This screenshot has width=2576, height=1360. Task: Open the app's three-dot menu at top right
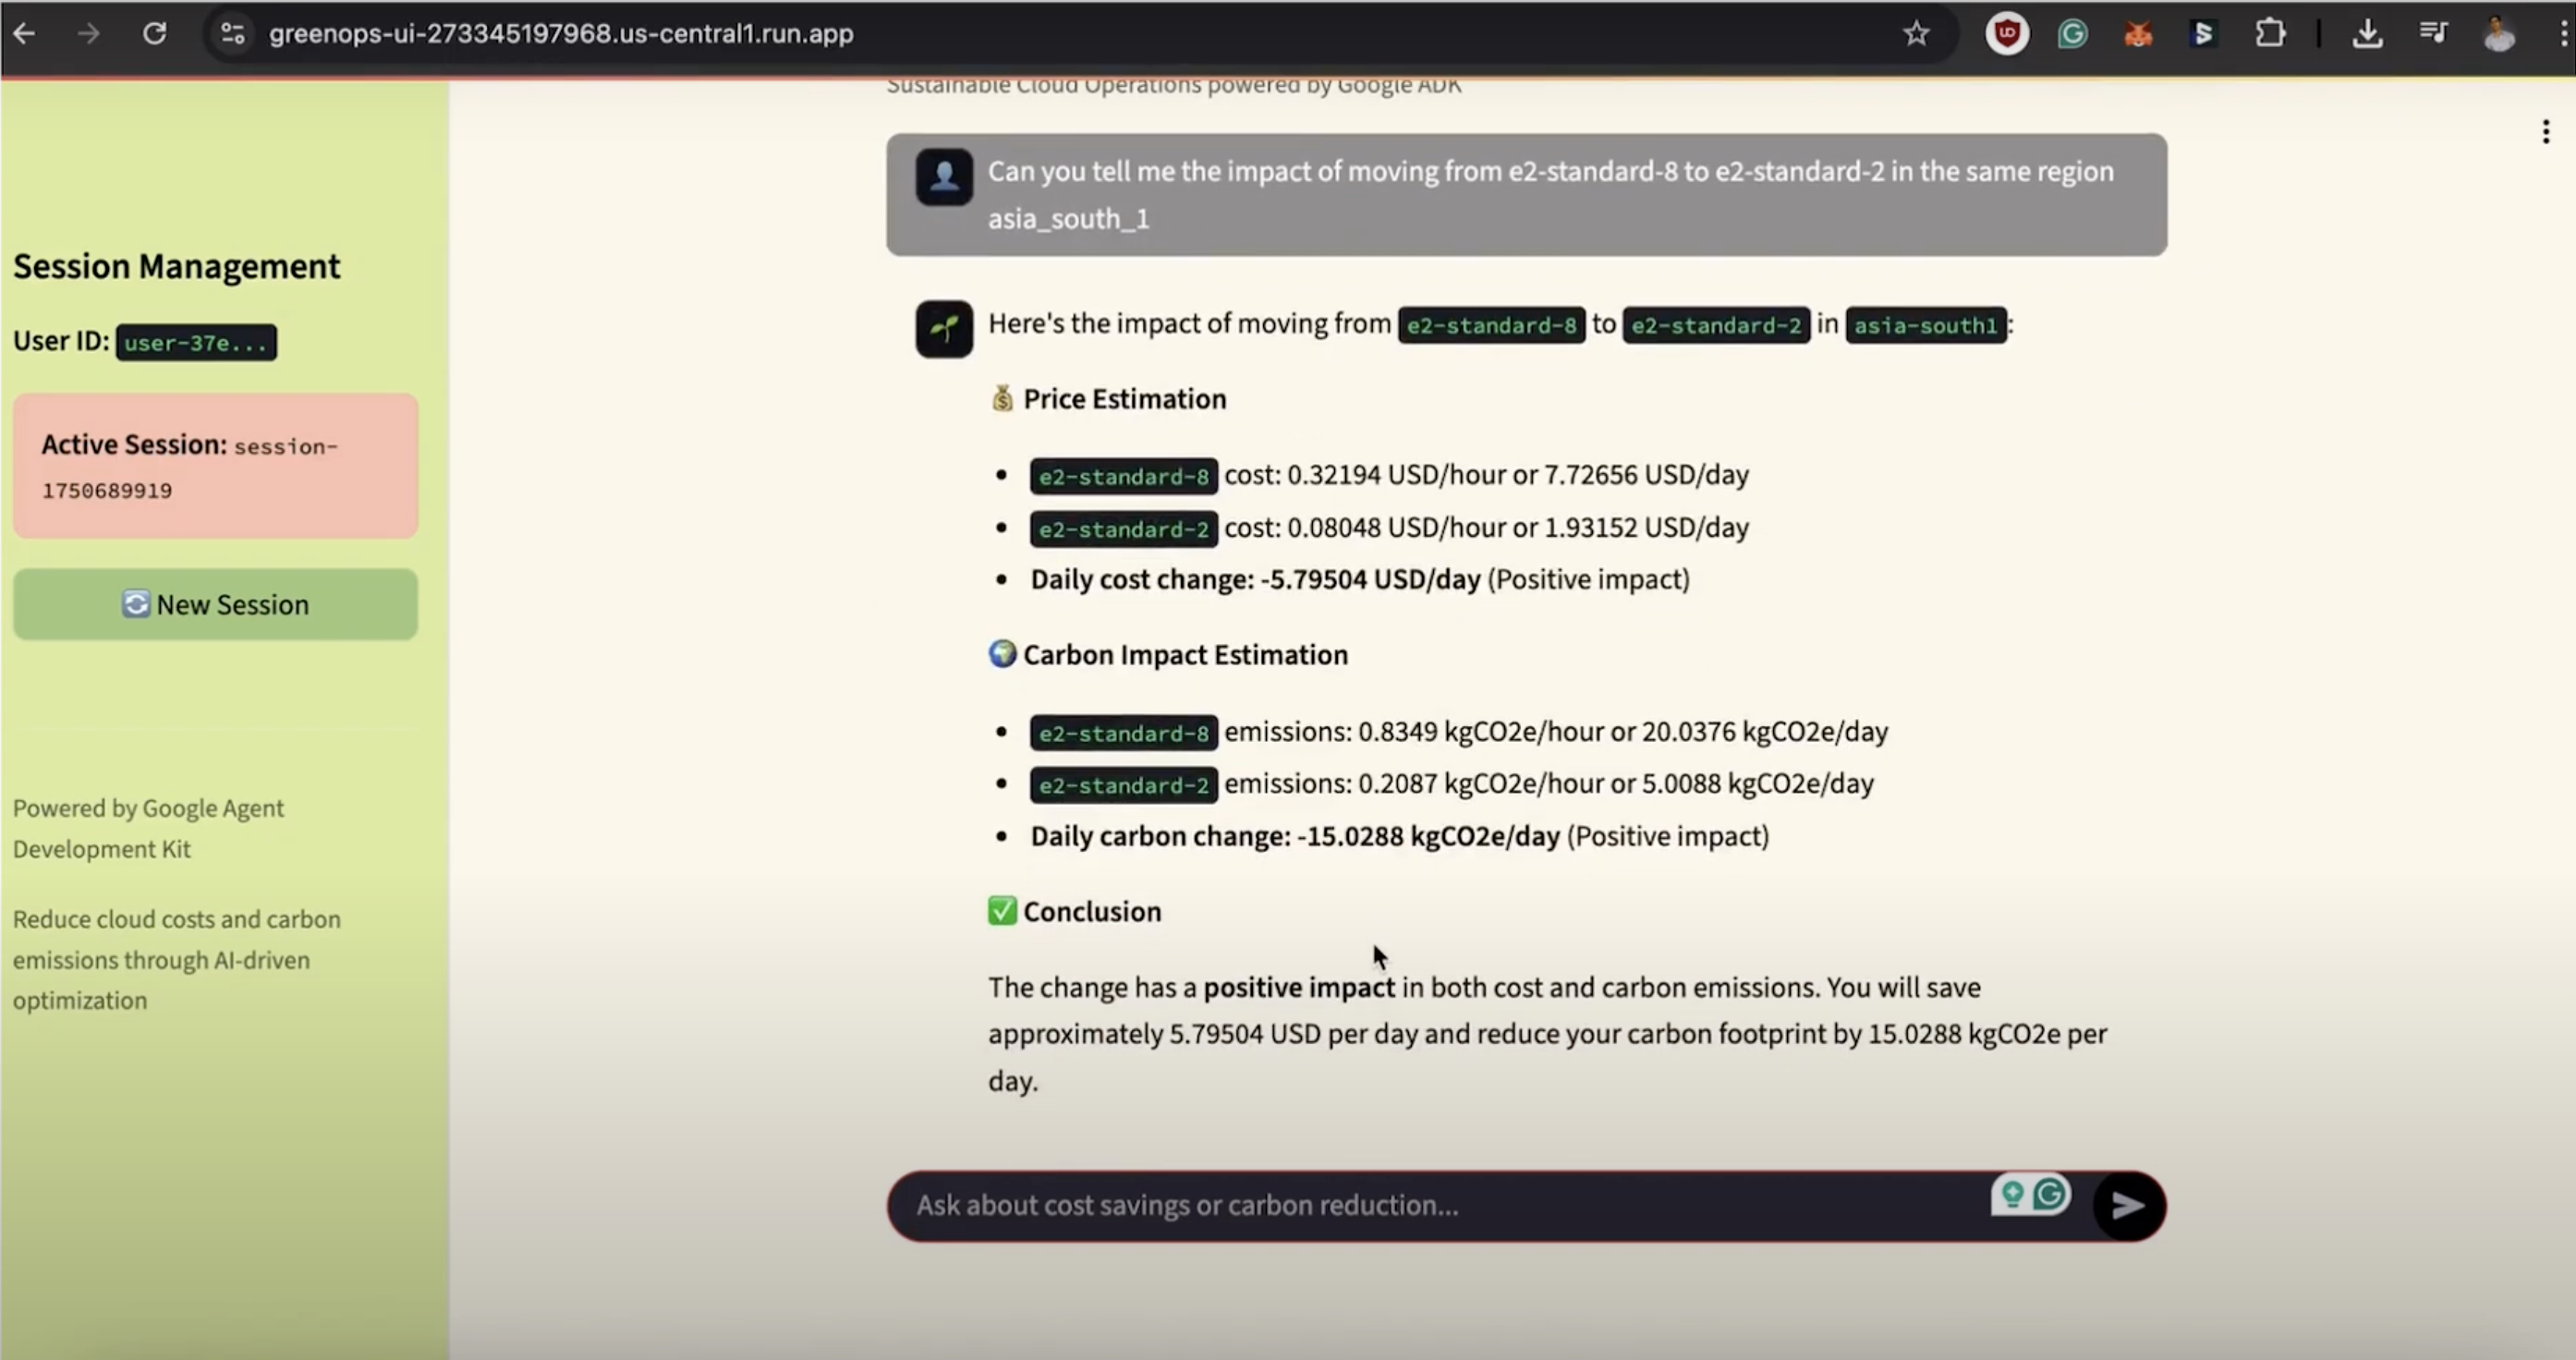click(x=2546, y=132)
